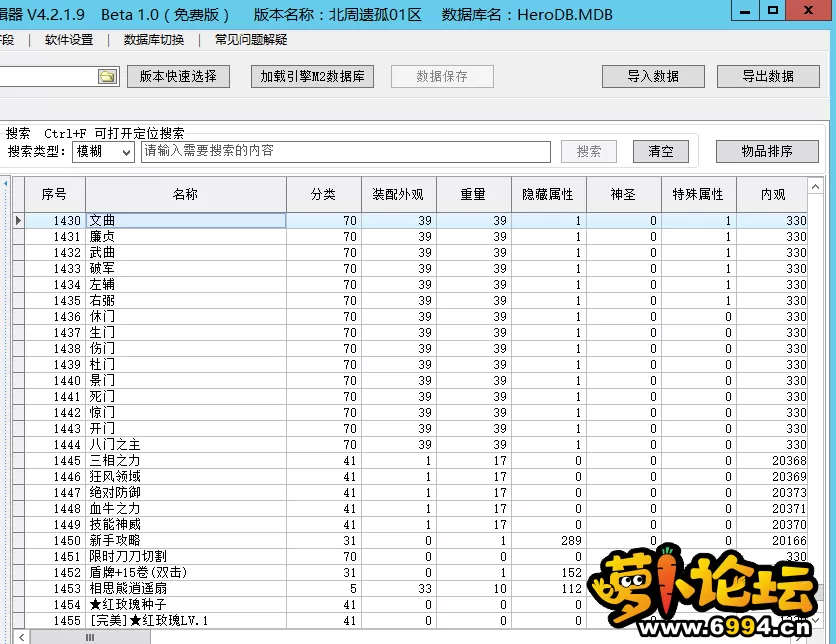Select the 血牛之力 name cell
Viewport: 836px width, 644px height.
click(186, 508)
